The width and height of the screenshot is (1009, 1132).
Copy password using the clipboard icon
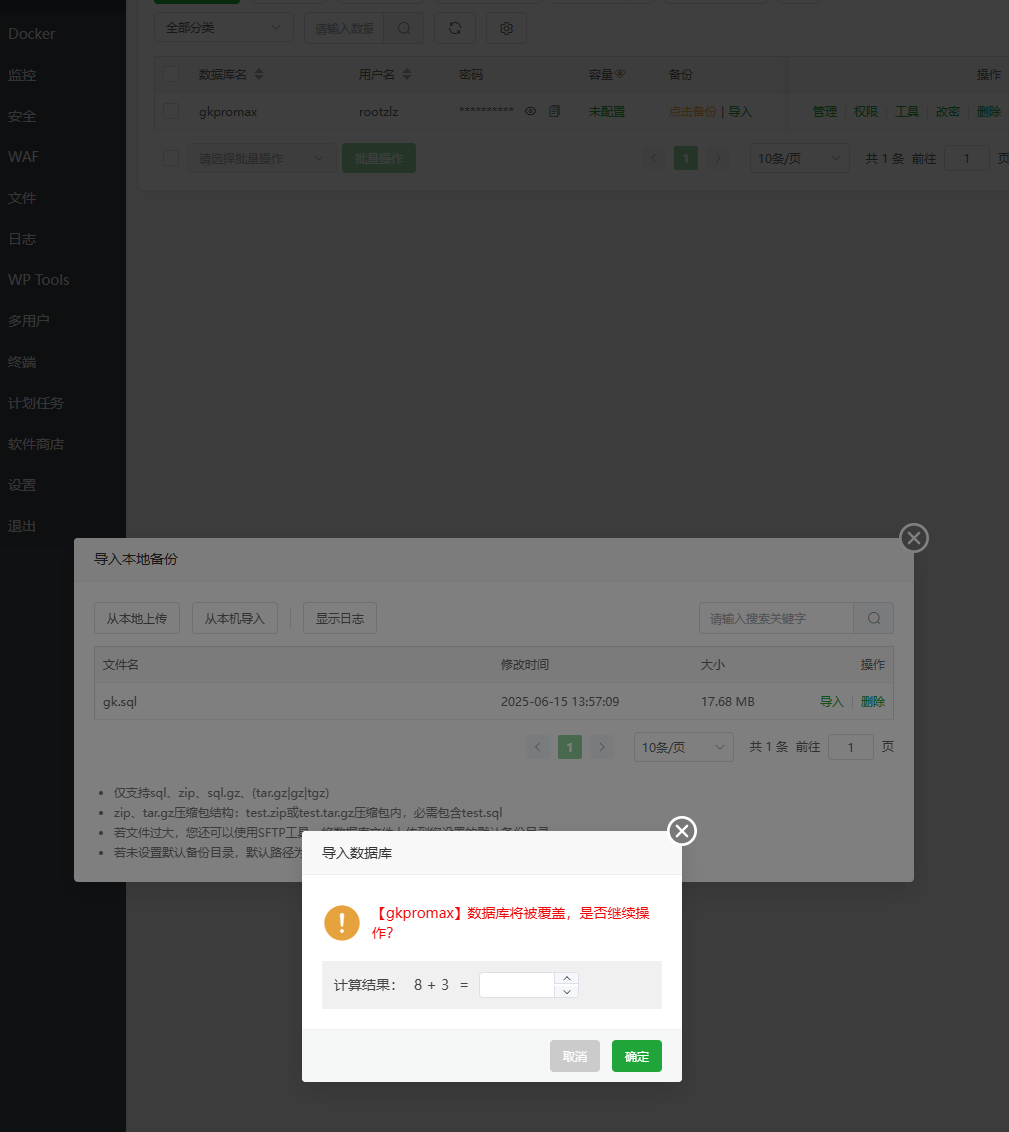click(554, 111)
